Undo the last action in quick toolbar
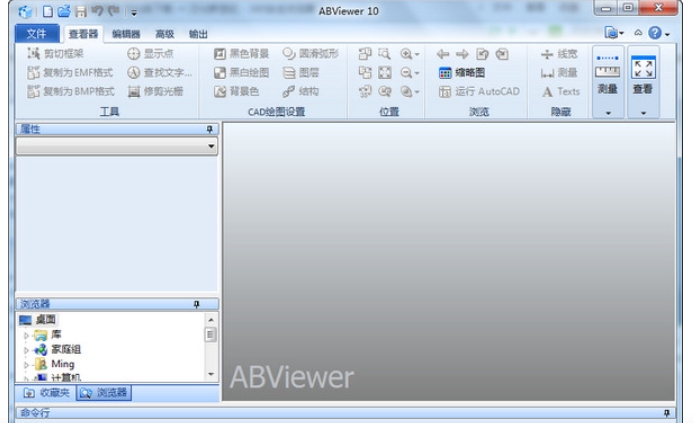The width and height of the screenshot is (694, 423). click(97, 11)
